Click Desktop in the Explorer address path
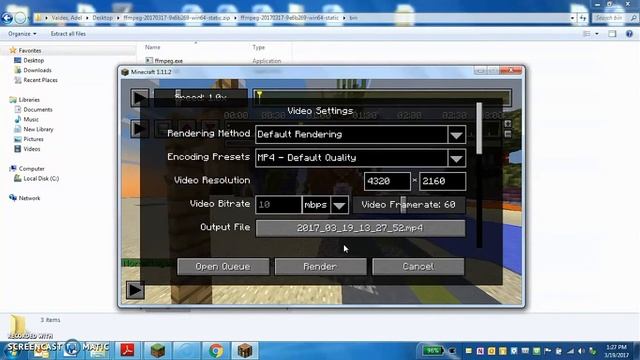This screenshot has width=640, height=360. (x=102, y=18)
